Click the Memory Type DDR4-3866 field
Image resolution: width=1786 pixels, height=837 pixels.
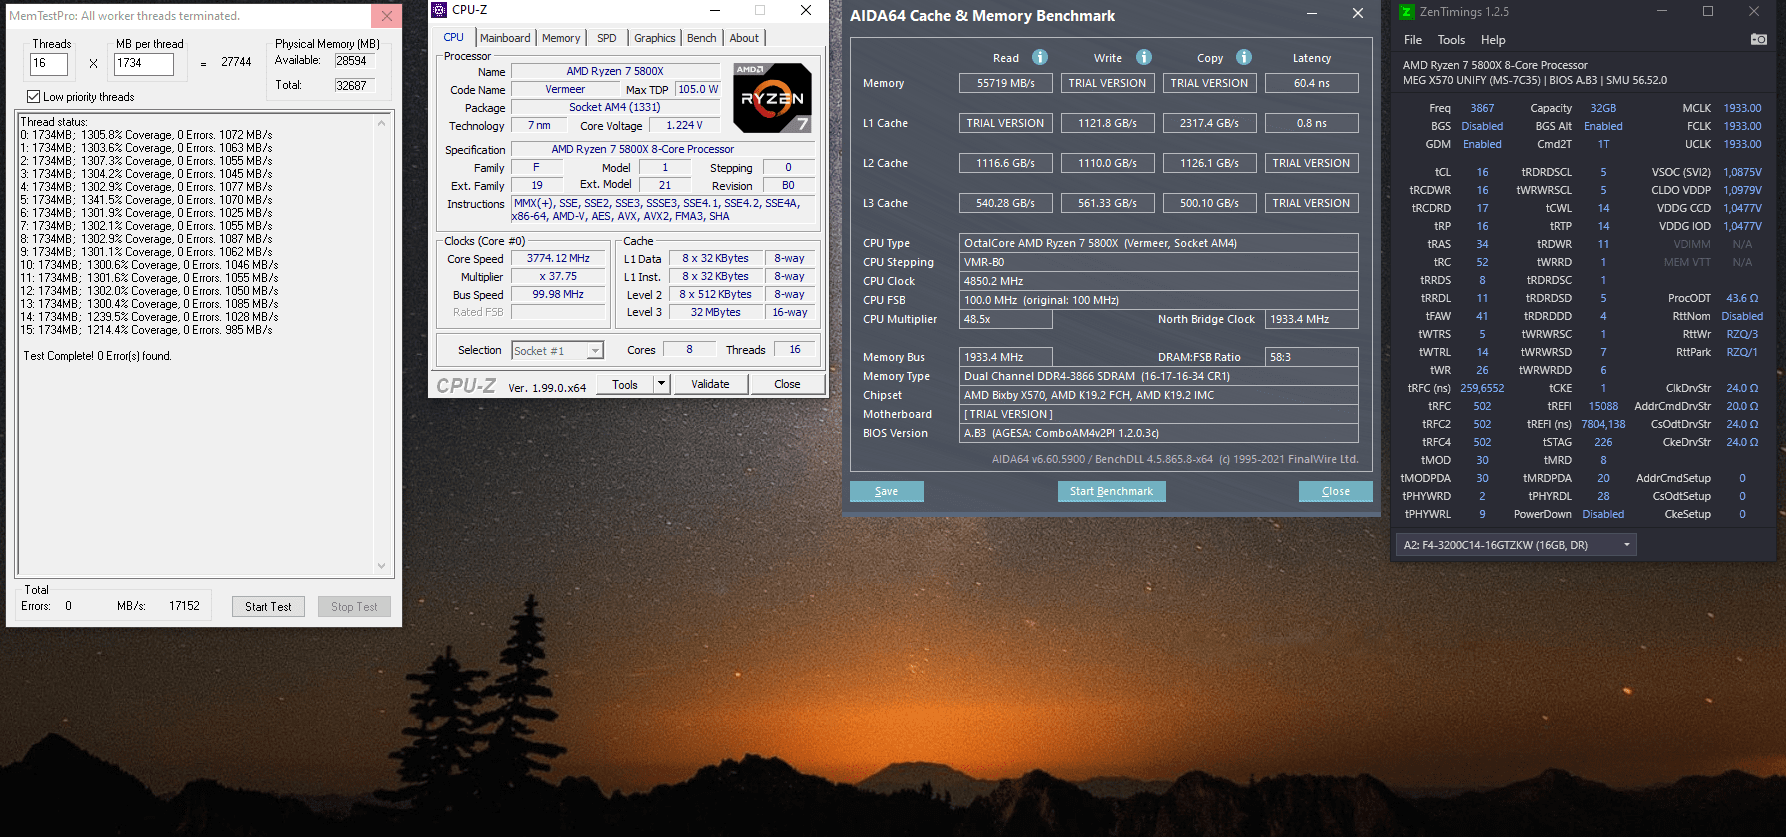pos(1159,376)
